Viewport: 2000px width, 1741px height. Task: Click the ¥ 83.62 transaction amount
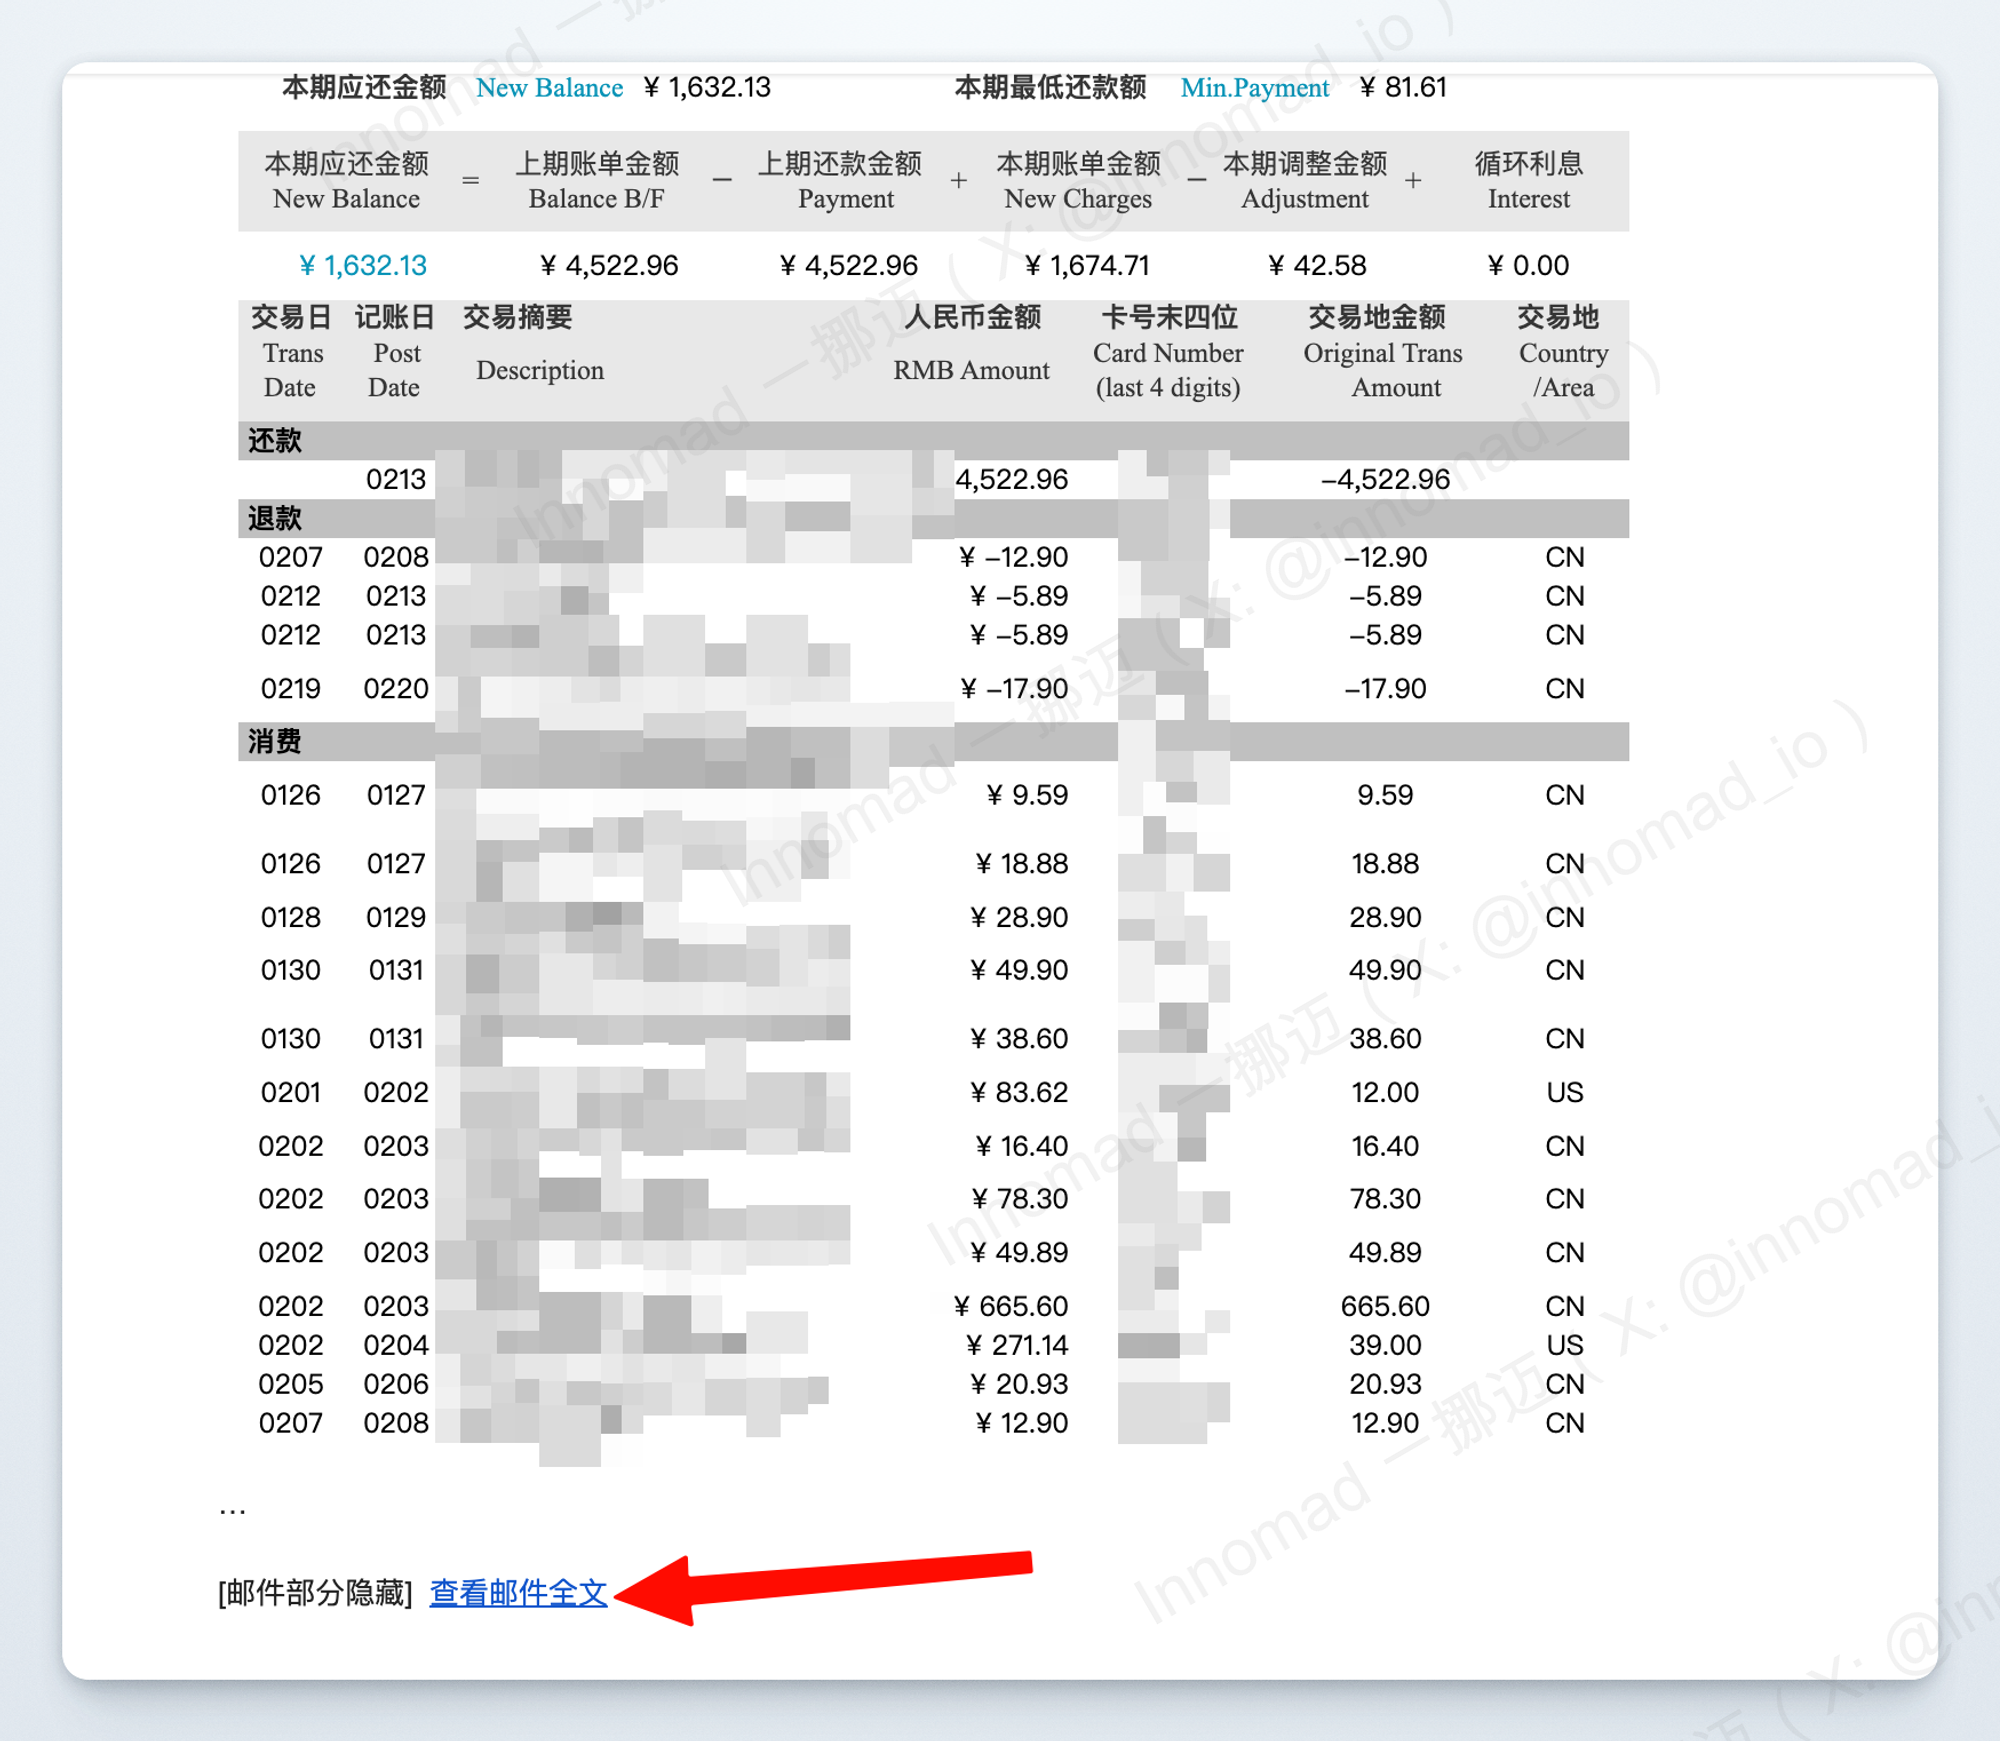click(x=1019, y=1092)
